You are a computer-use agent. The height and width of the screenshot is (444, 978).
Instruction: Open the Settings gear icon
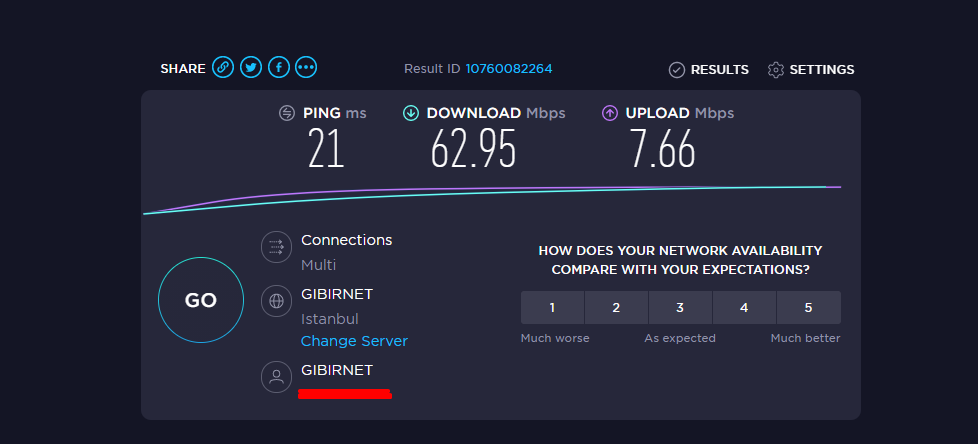(776, 70)
